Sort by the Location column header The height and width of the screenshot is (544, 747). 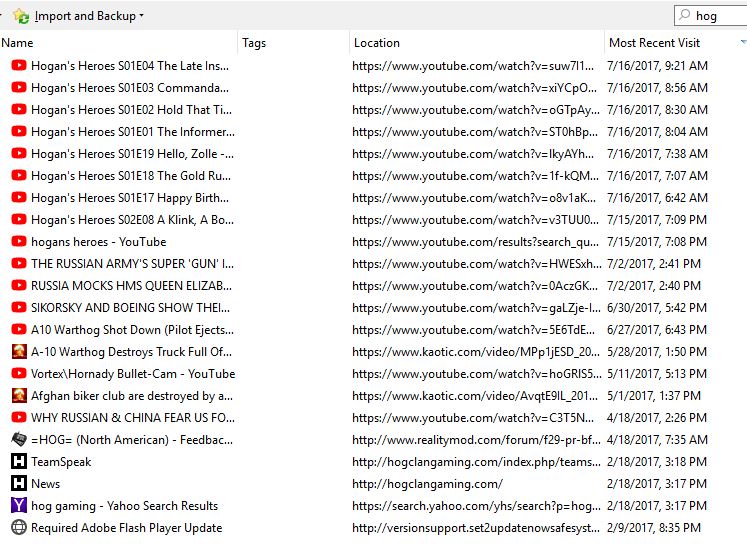377,43
